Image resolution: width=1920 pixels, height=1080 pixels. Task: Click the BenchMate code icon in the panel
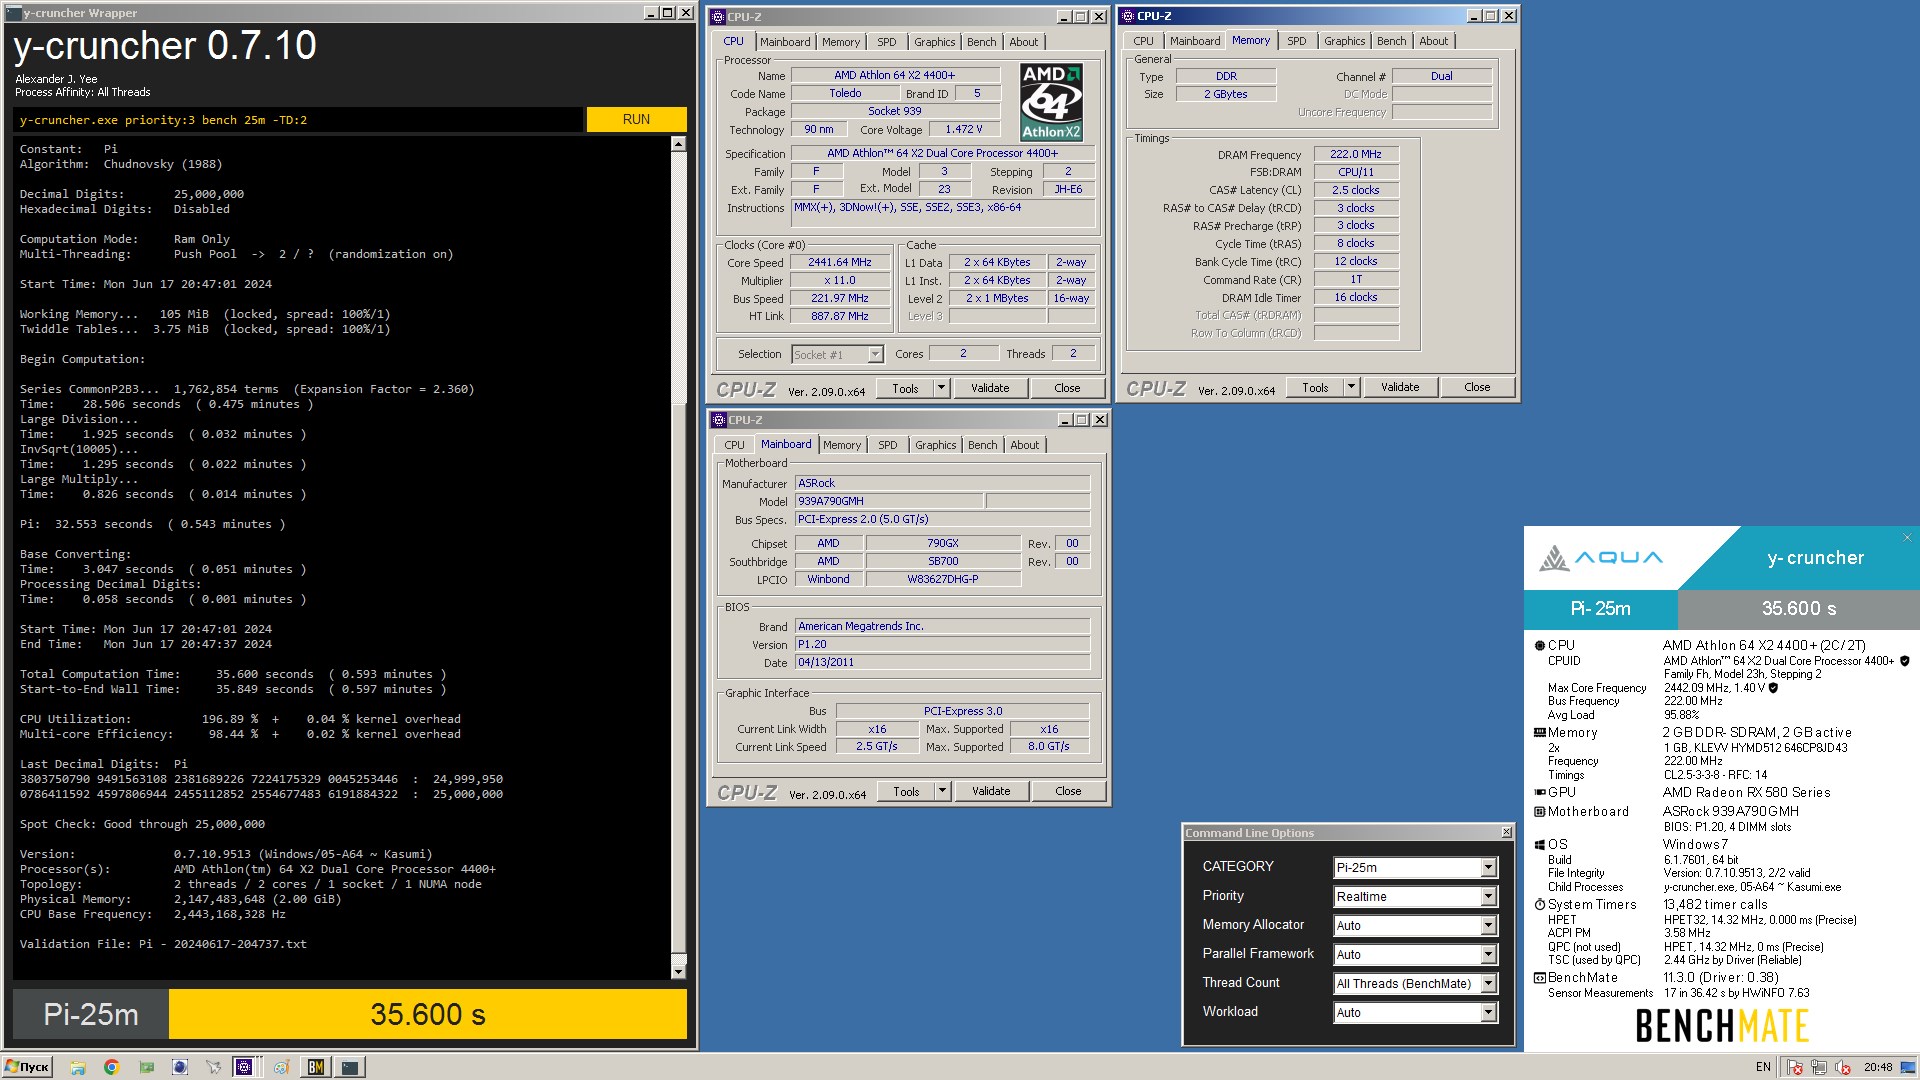coord(1540,978)
